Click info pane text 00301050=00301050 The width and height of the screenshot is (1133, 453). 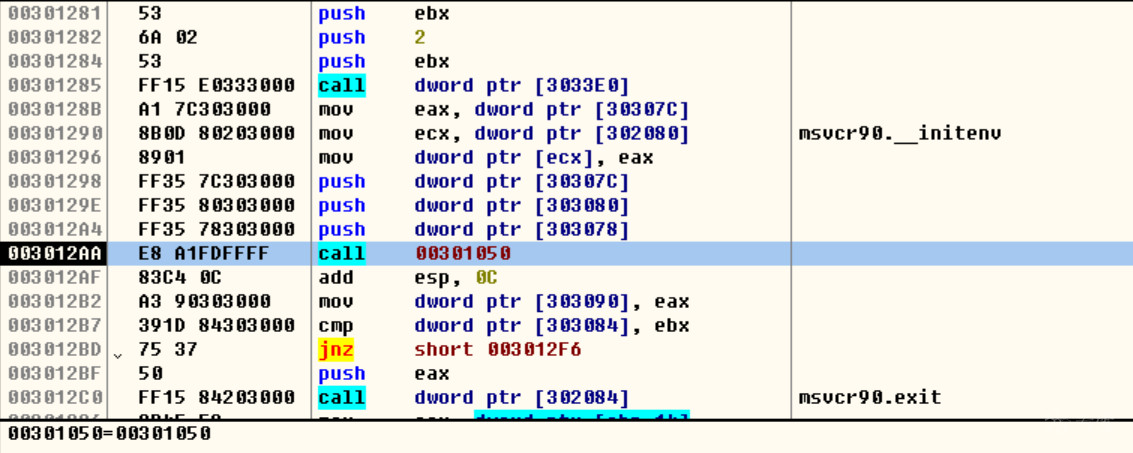point(109,433)
